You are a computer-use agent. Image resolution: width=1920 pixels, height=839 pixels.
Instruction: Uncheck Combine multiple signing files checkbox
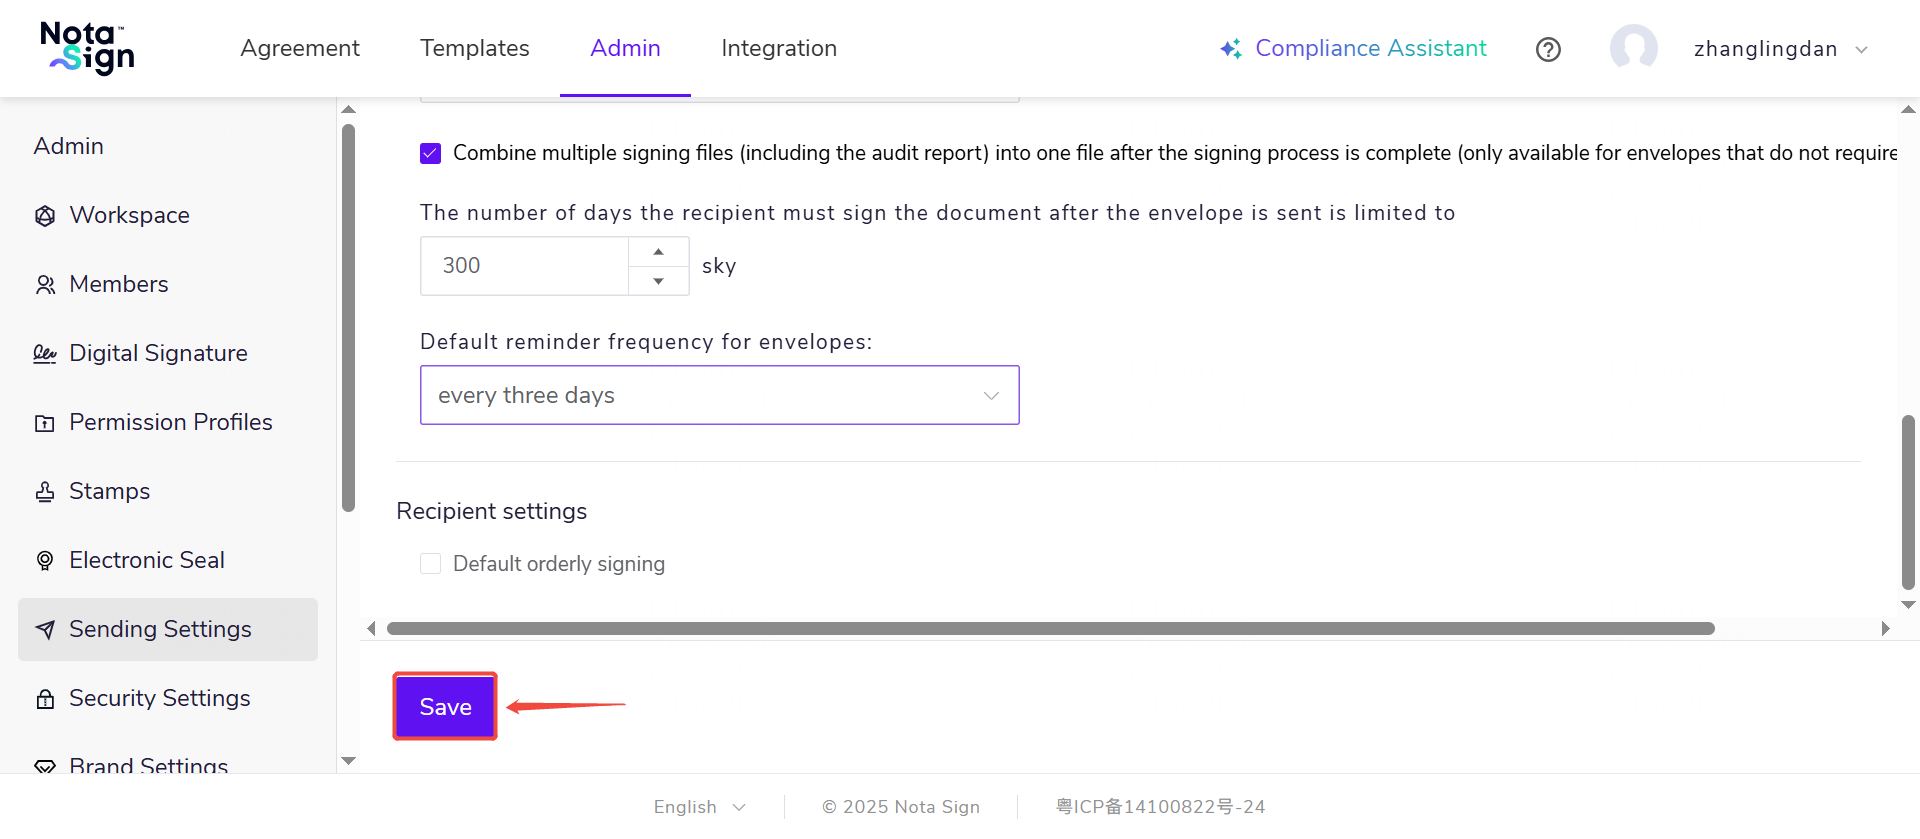(431, 153)
